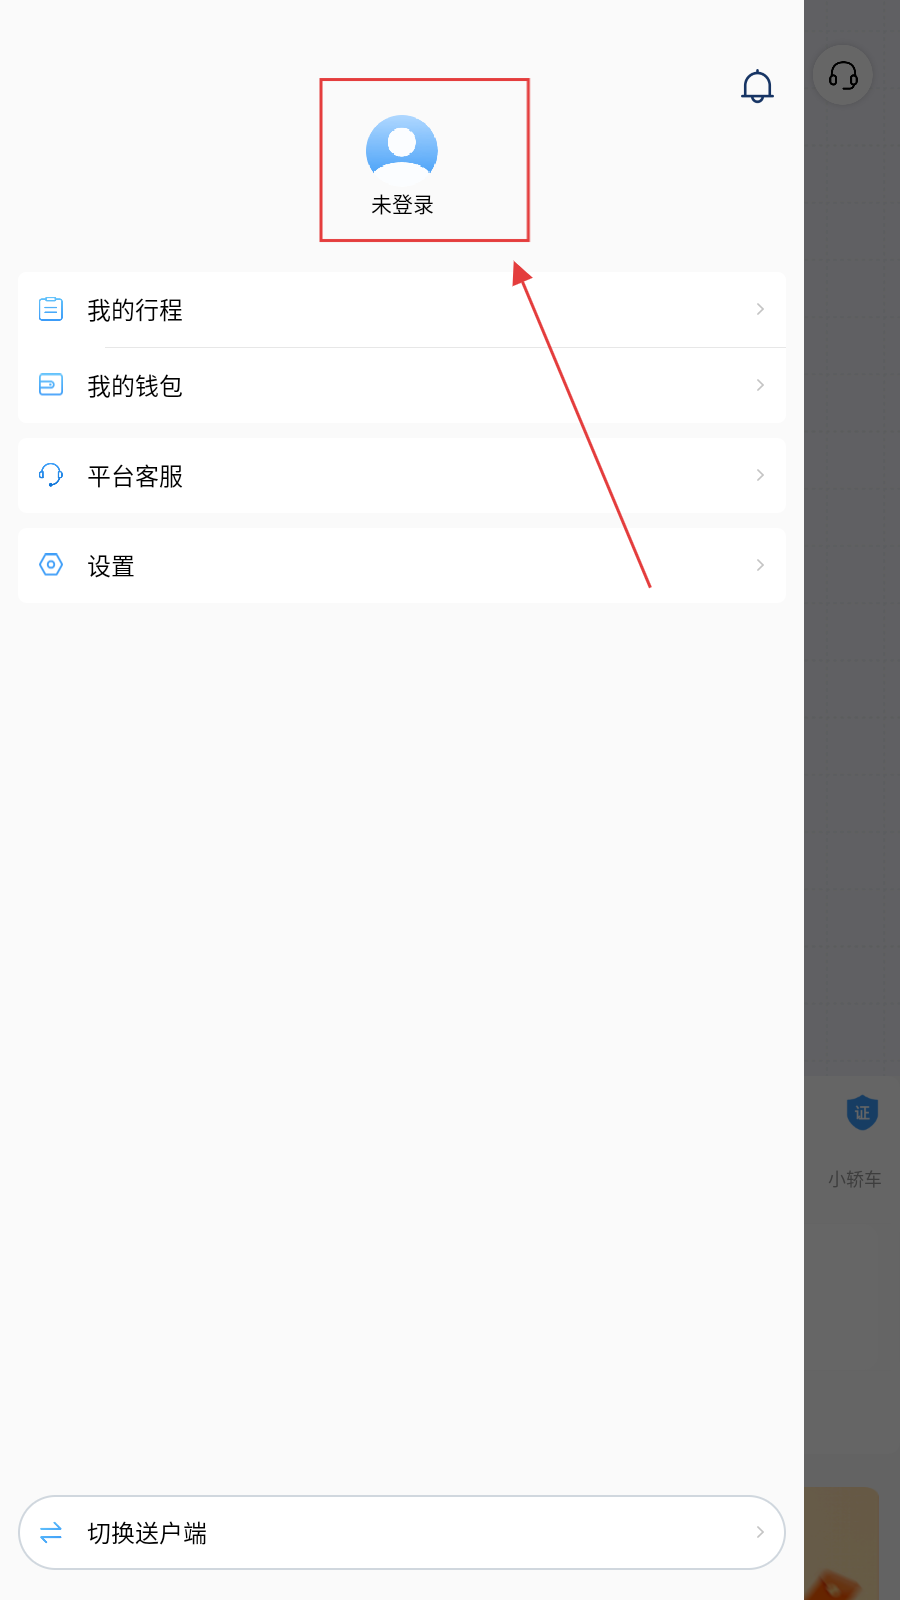900x1600 pixels.
Task: Open the 我的行程 menu entry
Action: [402, 310]
